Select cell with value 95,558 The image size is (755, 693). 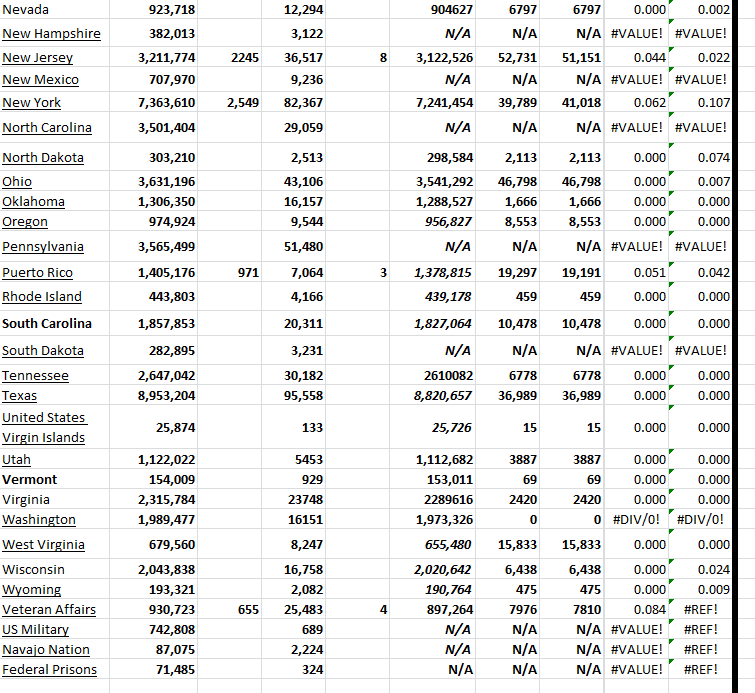(294, 396)
